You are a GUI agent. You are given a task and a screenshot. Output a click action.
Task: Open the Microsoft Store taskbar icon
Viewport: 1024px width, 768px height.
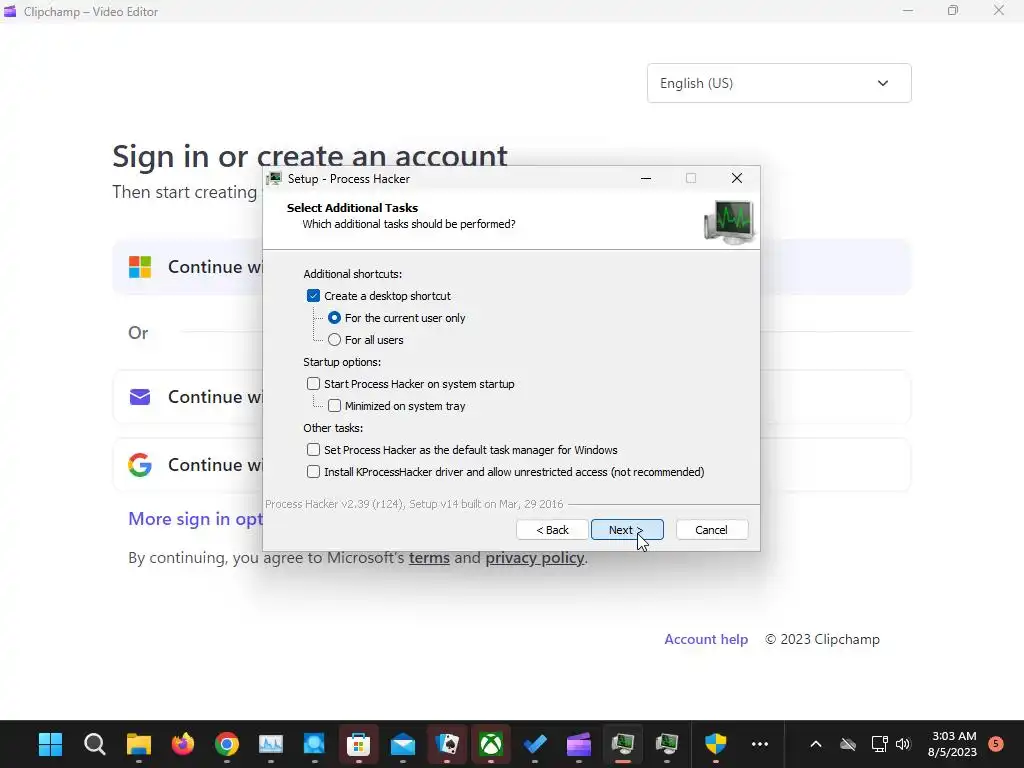(x=359, y=744)
